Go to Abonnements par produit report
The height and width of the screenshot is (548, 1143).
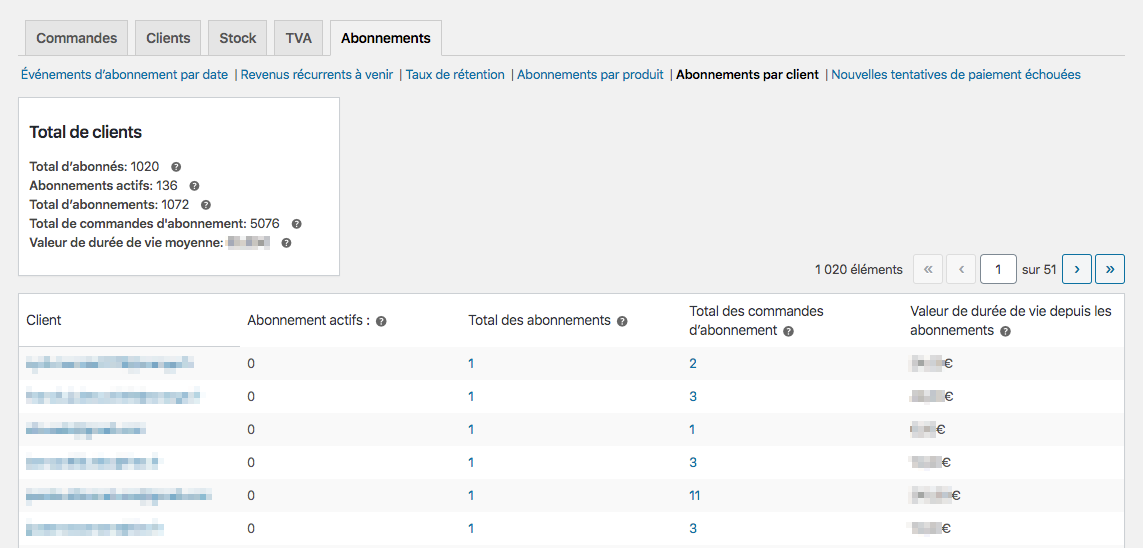(590, 74)
